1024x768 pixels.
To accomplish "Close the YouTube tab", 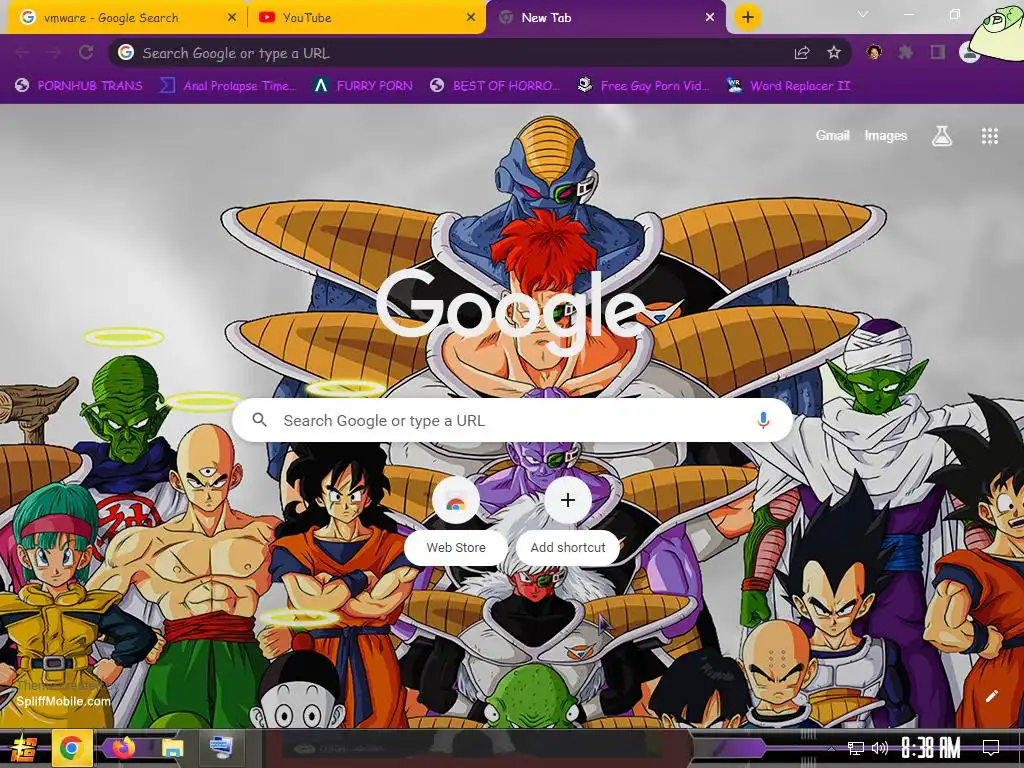I will [x=471, y=18].
